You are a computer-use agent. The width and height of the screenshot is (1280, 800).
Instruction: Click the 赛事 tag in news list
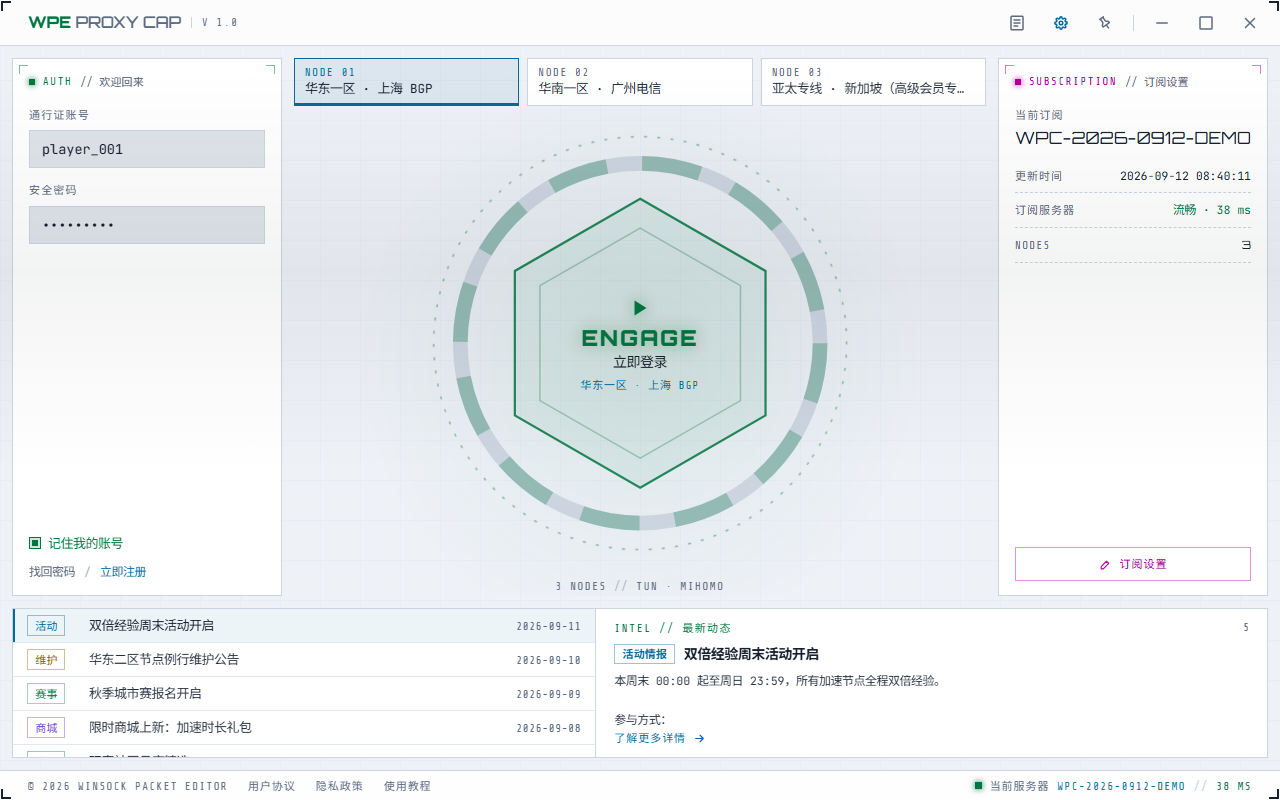(46, 694)
